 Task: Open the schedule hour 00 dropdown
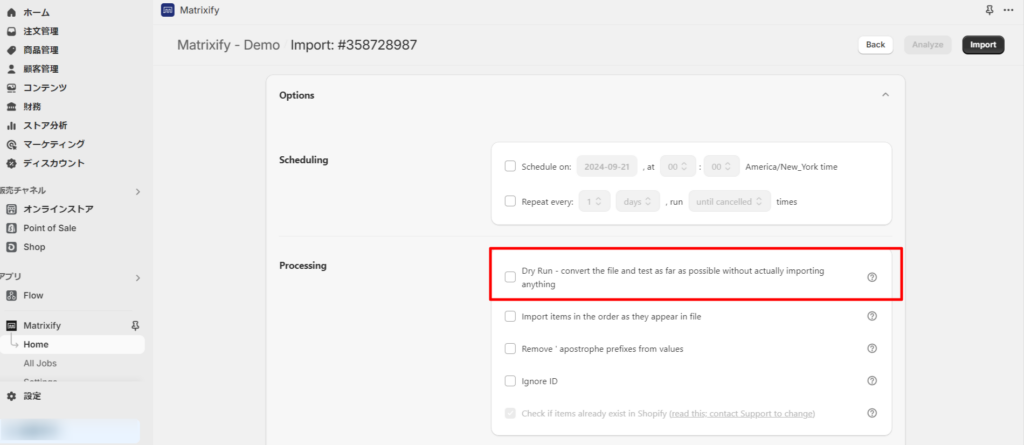[x=677, y=167]
